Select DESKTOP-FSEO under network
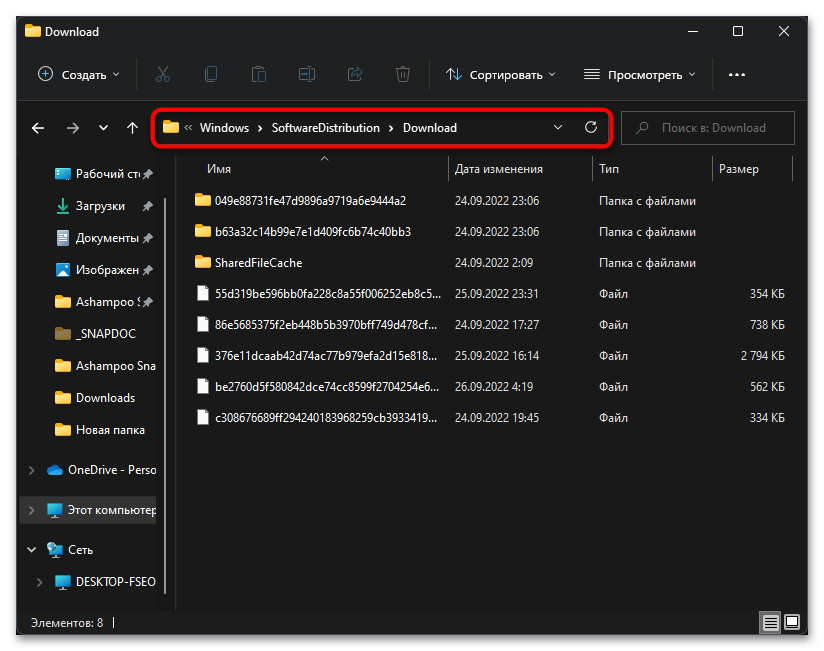The width and height of the screenshot is (824, 651). click(x=105, y=582)
